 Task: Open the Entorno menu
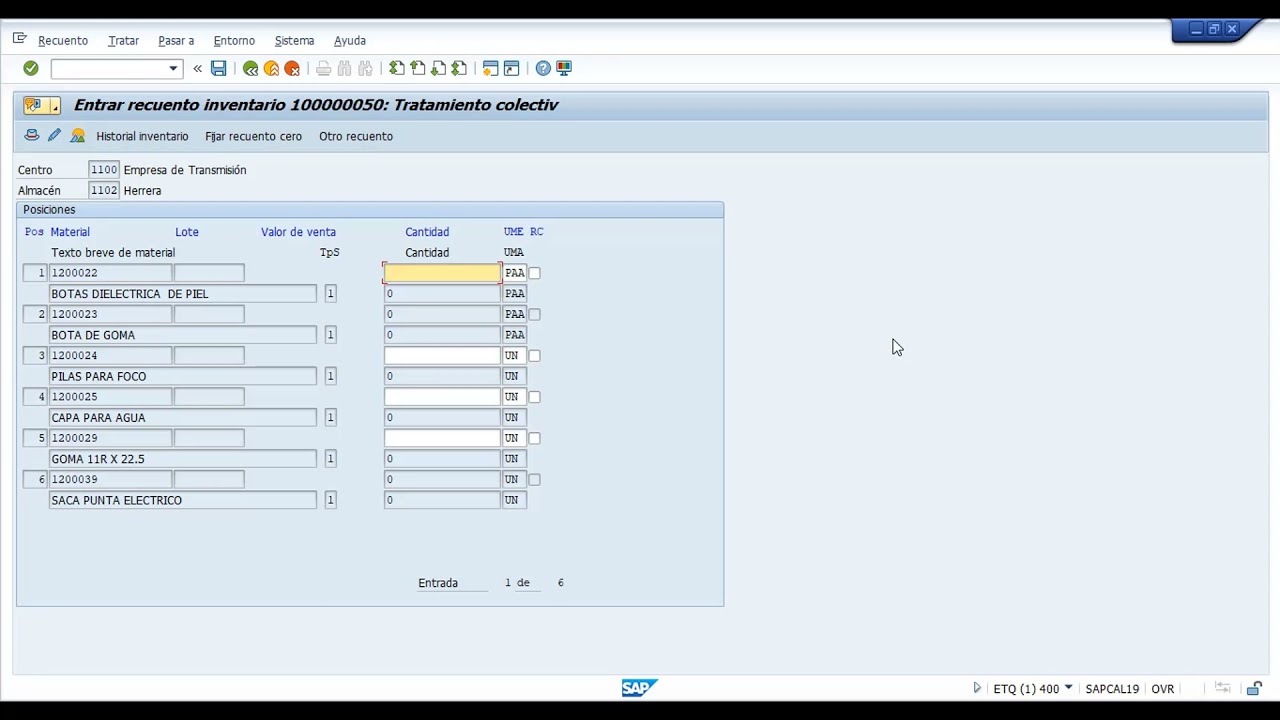pyautogui.click(x=234, y=40)
